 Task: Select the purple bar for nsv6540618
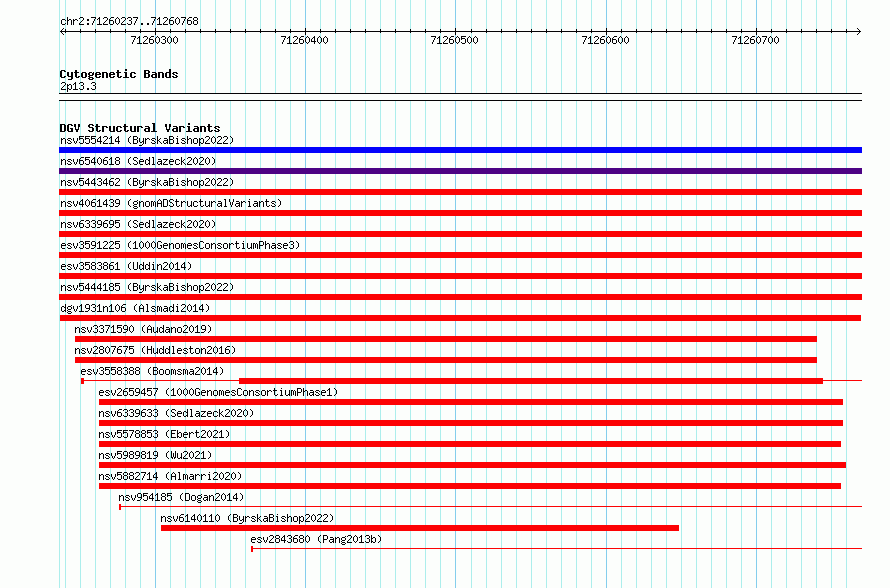point(460,171)
